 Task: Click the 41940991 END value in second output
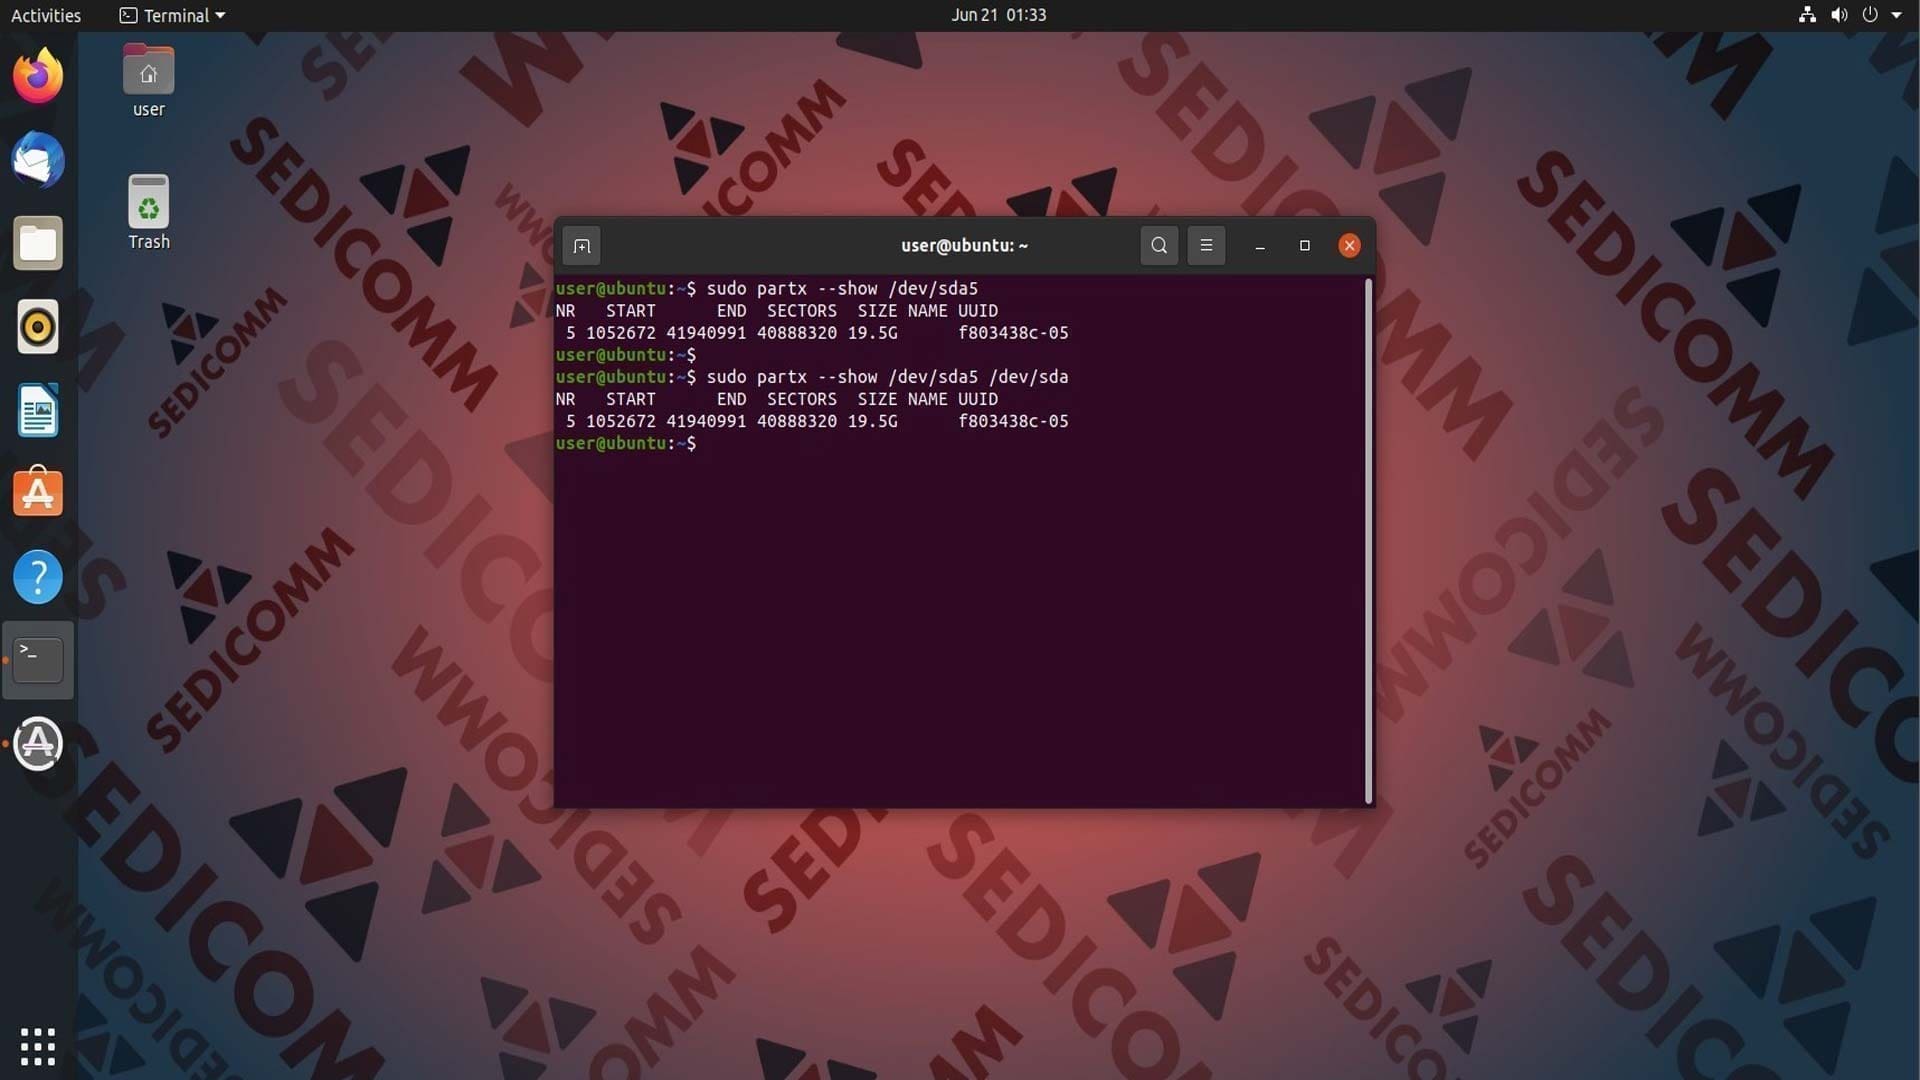[706, 421]
